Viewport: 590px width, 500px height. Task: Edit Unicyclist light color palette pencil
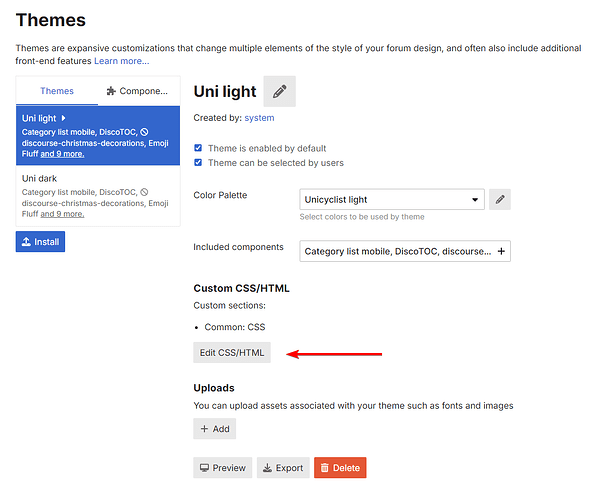point(500,199)
